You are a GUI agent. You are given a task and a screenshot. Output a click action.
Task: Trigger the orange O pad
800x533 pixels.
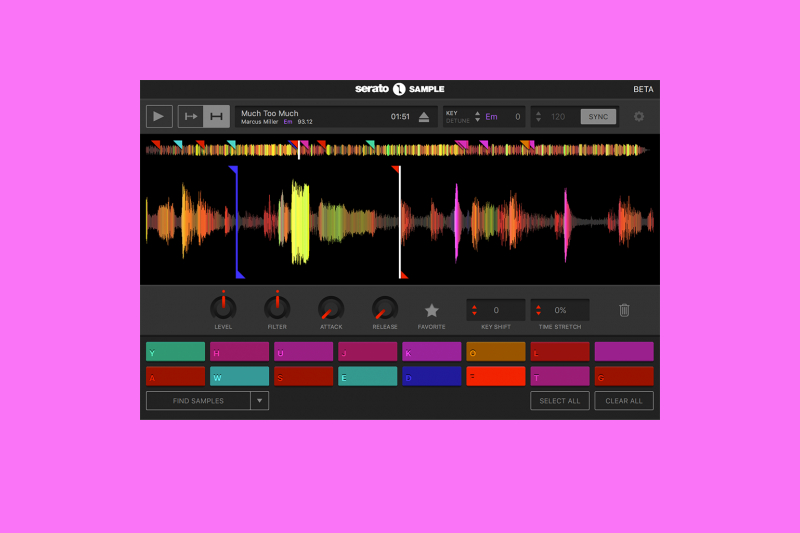pyautogui.click(x=496, y=351)
